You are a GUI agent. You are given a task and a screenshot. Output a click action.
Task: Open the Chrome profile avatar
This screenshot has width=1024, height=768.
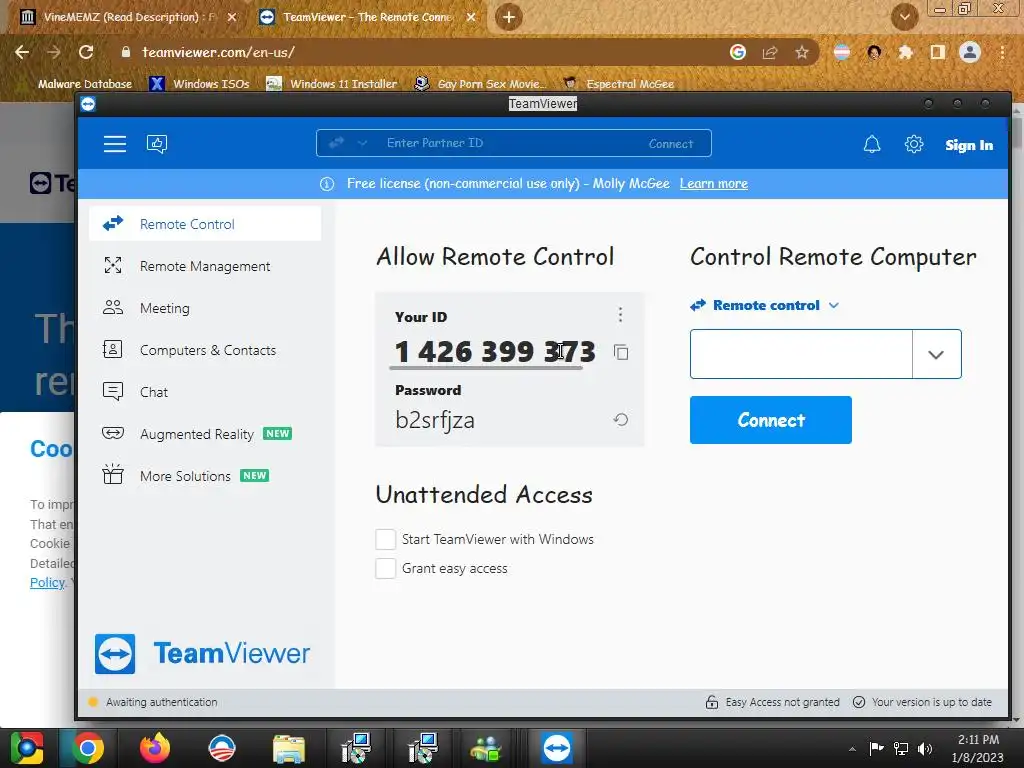[970, 52]
